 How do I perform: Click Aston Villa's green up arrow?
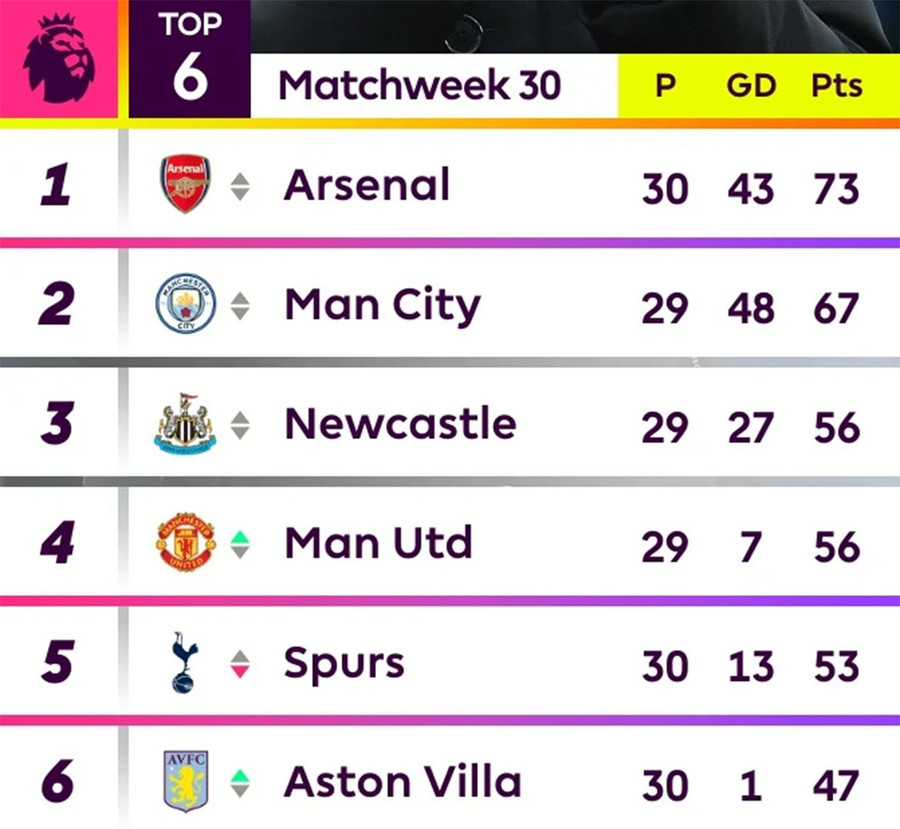pyautogui.click(x=240, y=774)
